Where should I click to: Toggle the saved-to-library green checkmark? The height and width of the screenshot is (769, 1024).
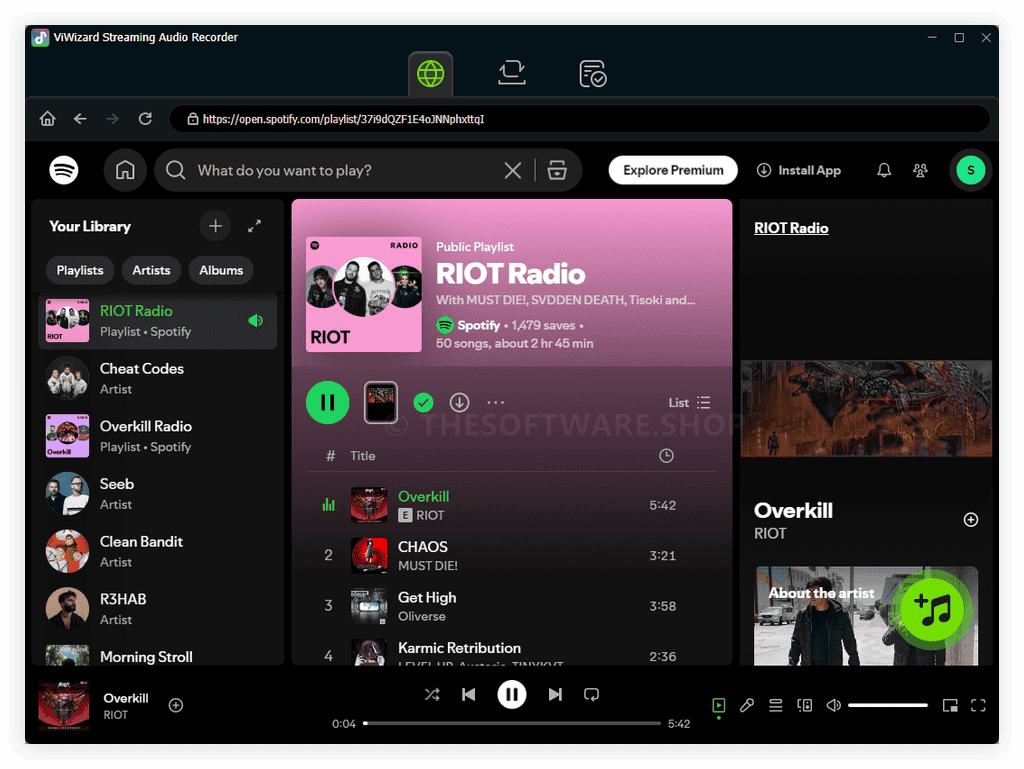click(x=423, y=403)
